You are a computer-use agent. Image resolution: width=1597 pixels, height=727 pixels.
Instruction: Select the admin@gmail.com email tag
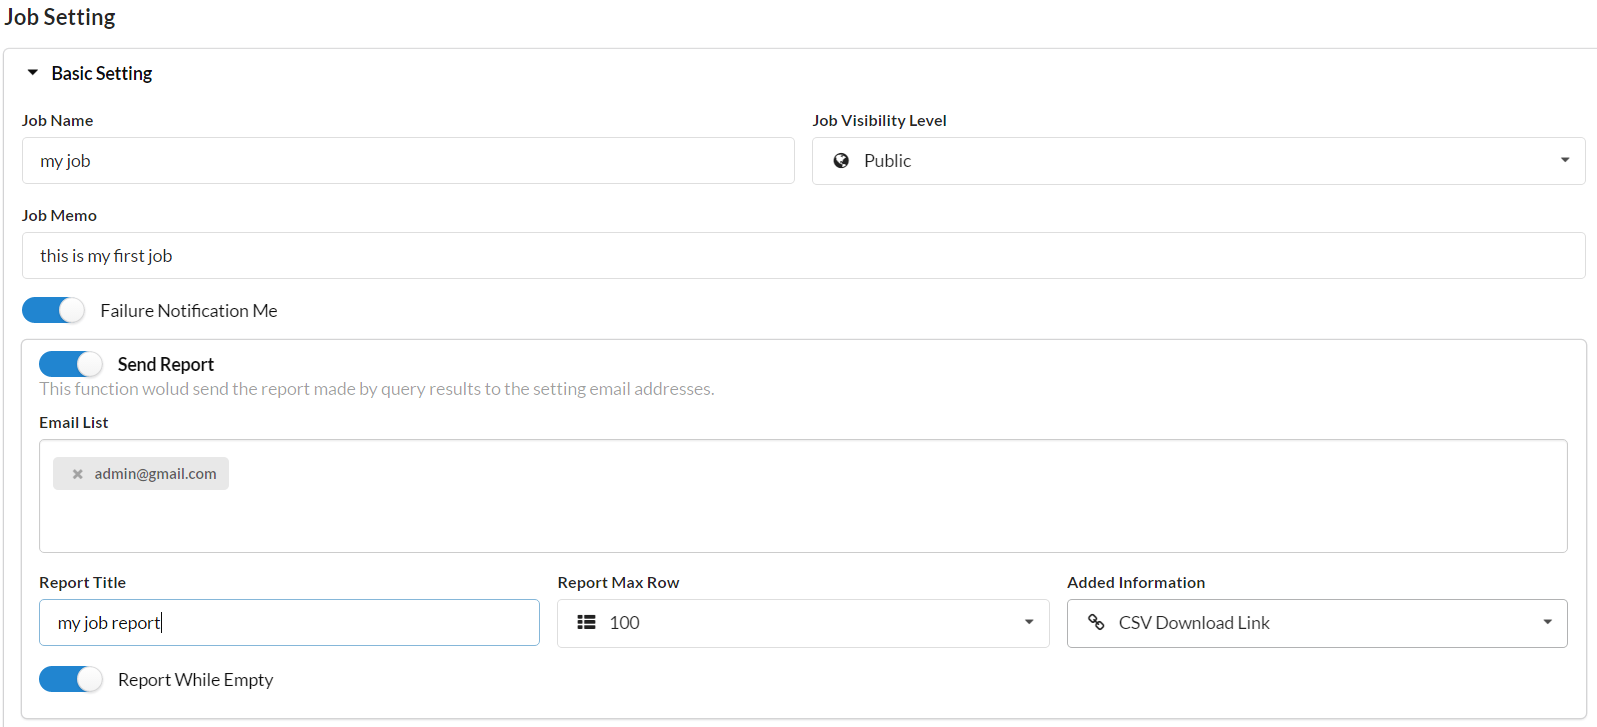coord(141,474)
